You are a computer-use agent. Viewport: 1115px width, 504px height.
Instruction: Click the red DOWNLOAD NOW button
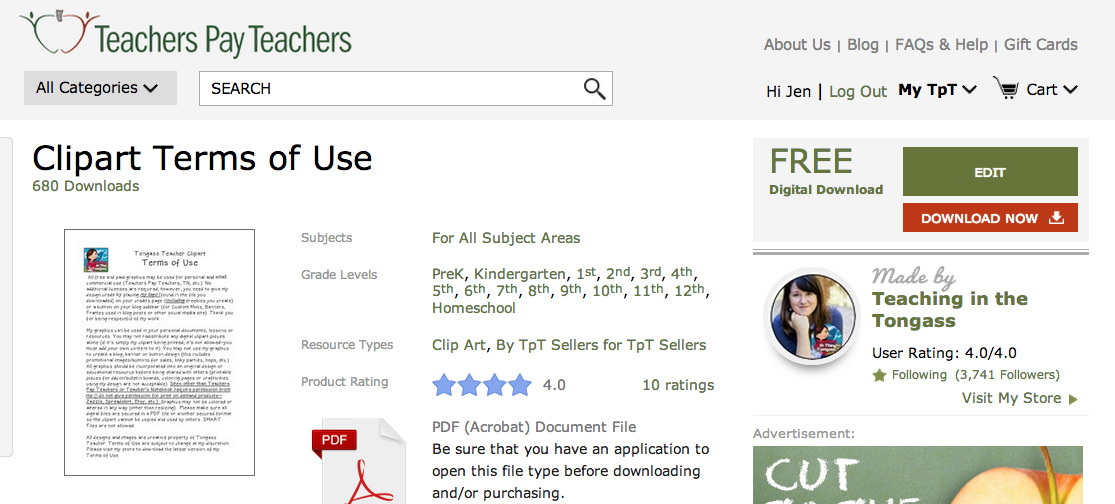990,218
